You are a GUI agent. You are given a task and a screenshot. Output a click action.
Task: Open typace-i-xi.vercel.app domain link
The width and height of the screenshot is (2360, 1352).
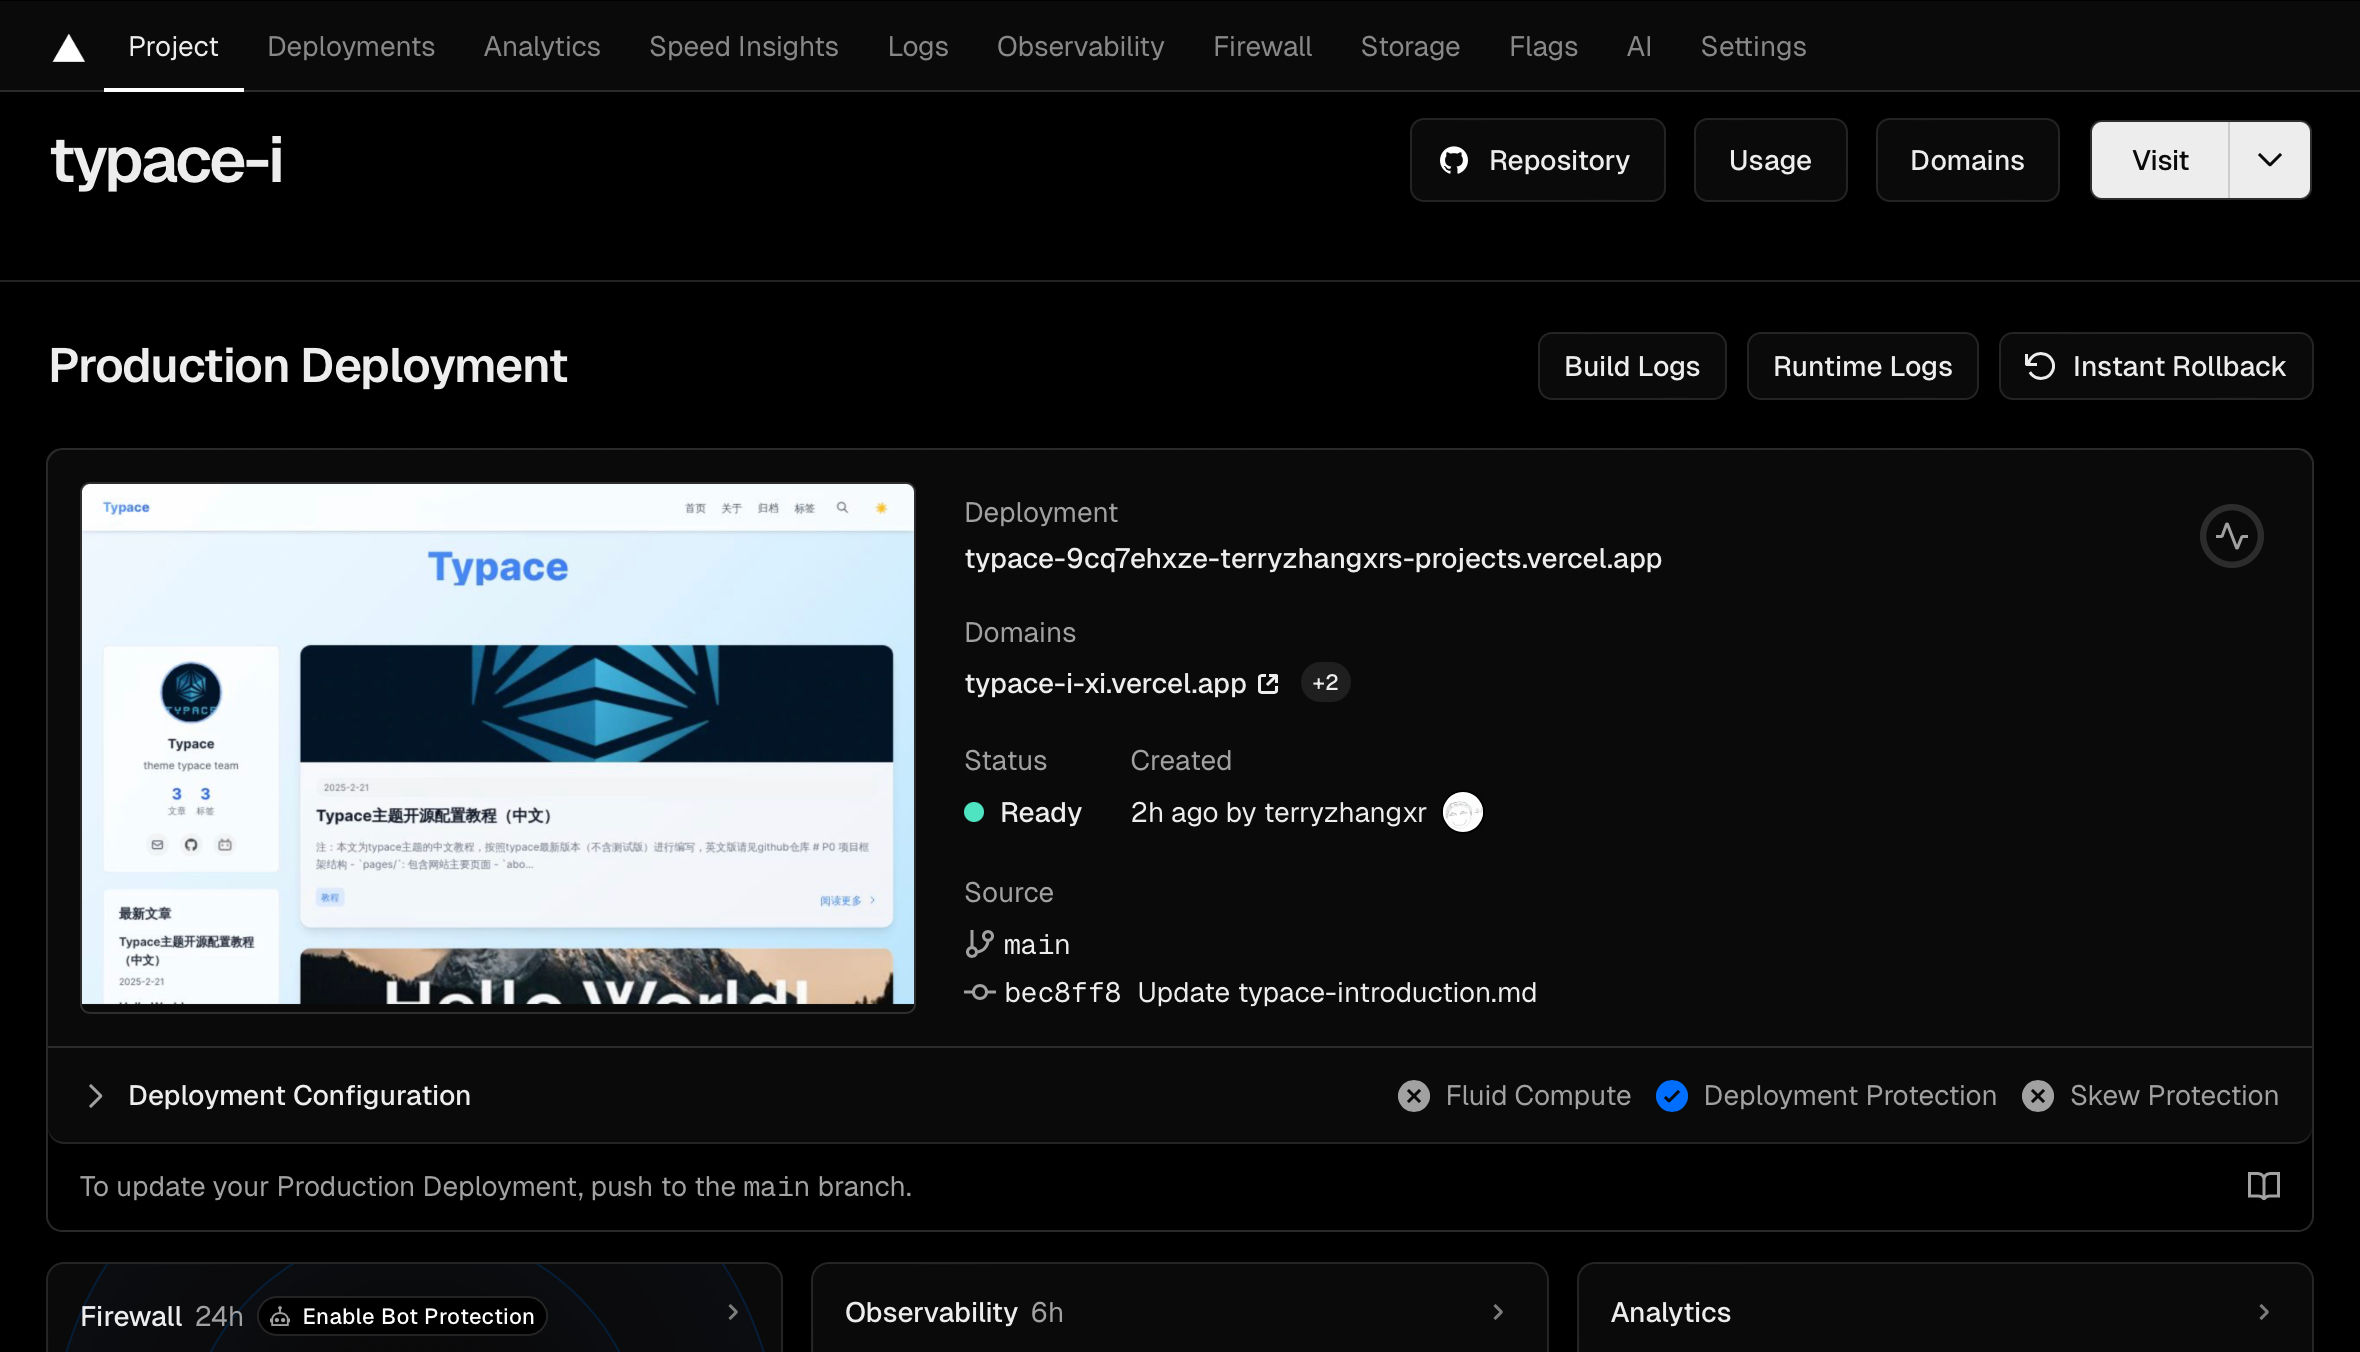tap(1105, 683)
